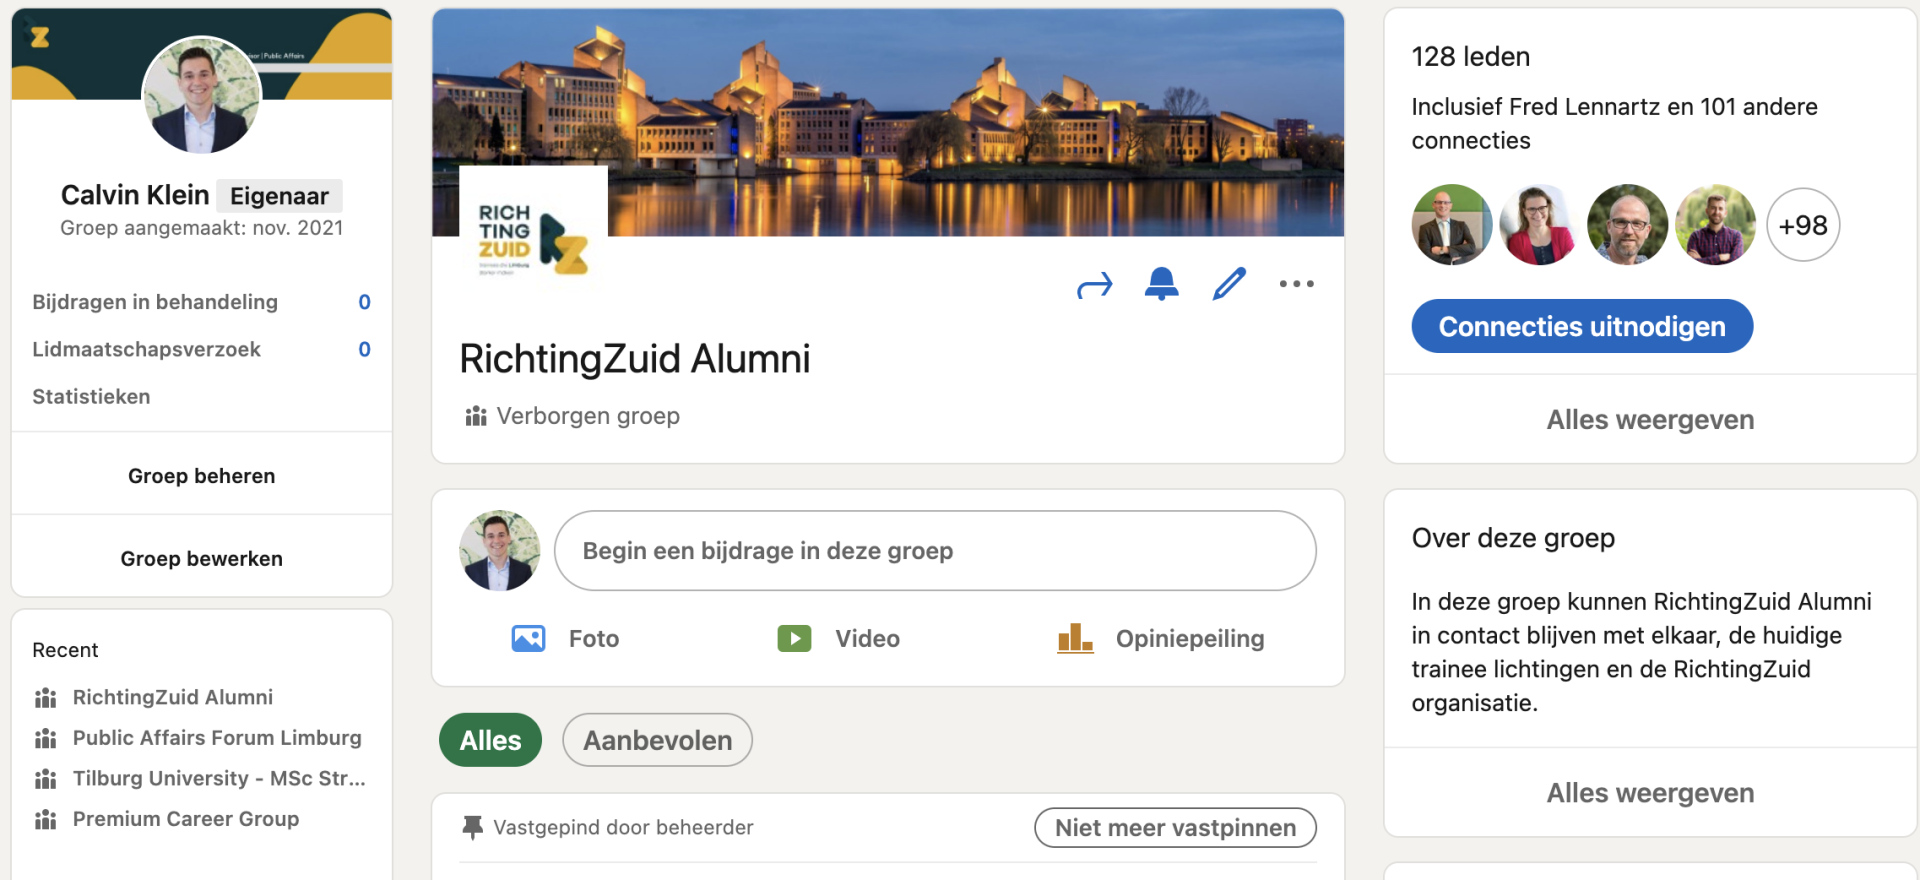Expand the +98 members bubble
This screenshot has height=880, width=1920.
1803,225
